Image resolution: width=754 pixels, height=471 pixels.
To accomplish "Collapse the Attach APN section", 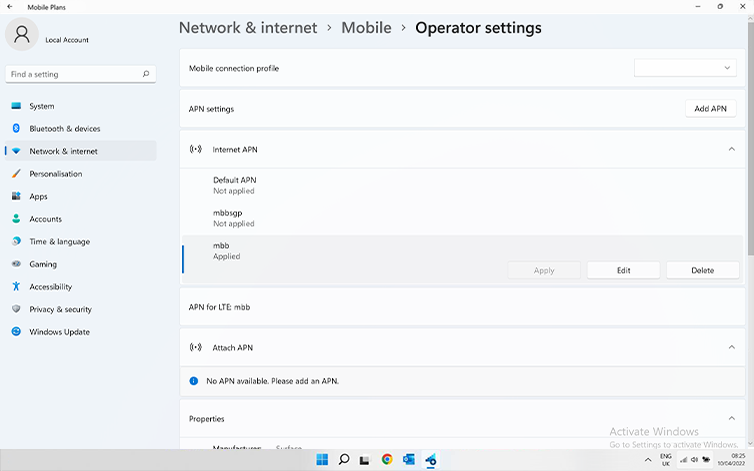I will tap(731, 347).
